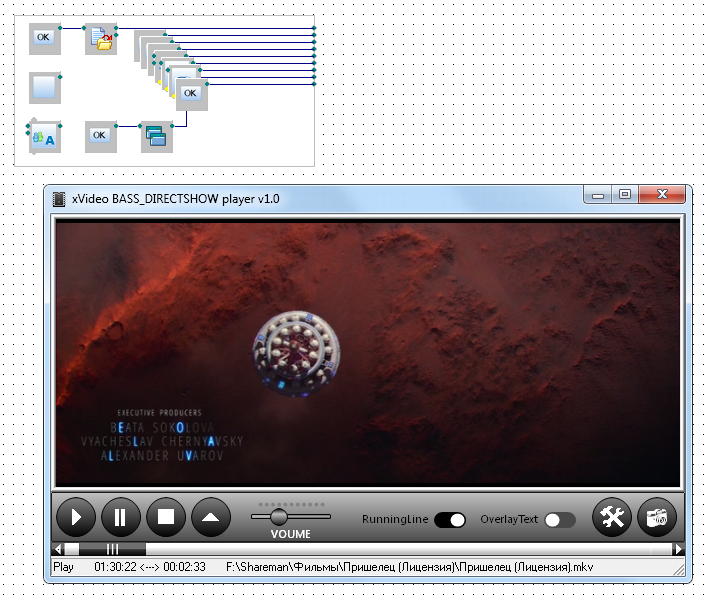Image resolution: width=710 pixels, height=603 pixels.
Task: Select the blank square panel node
Action: 44,87
